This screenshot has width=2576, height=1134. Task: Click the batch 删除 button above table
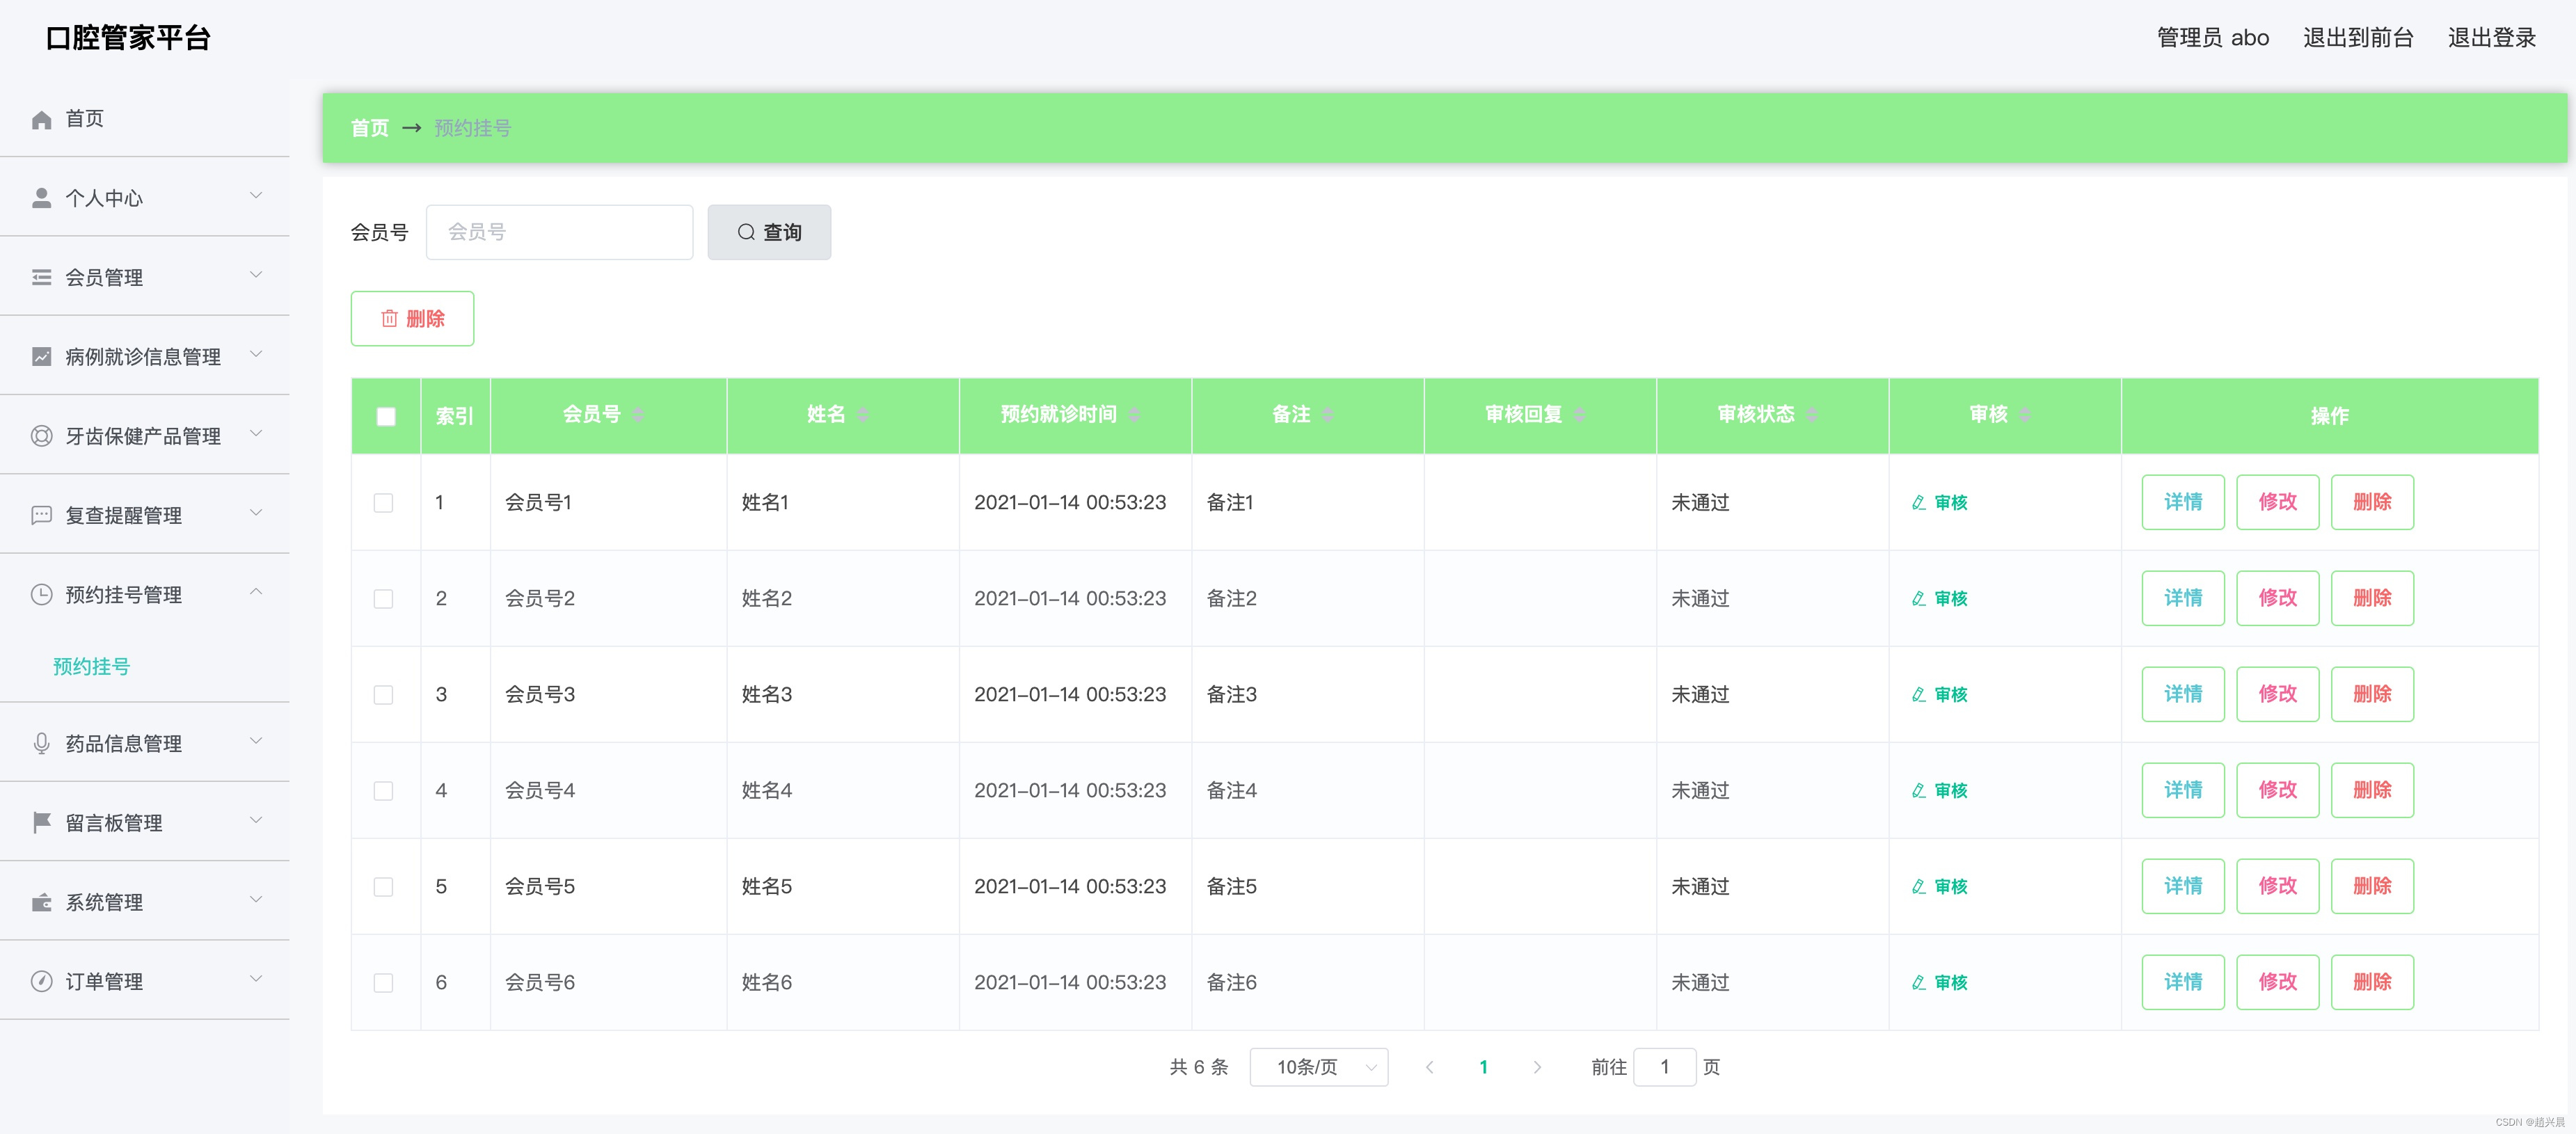click(412, 318)
